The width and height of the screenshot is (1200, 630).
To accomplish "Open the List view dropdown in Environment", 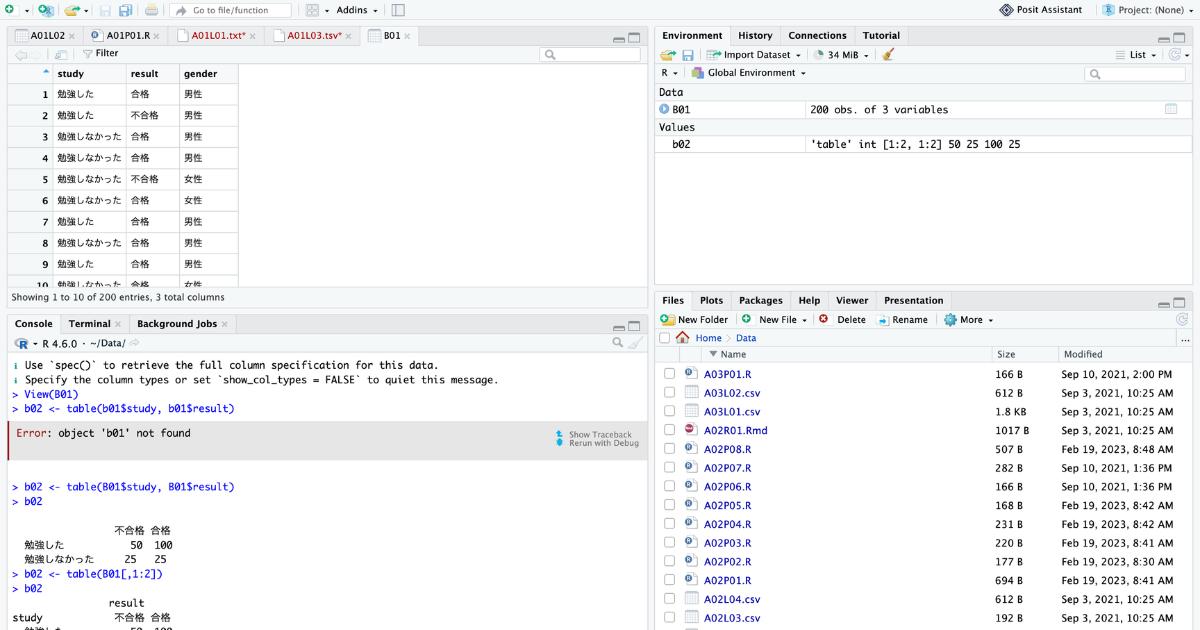I will [1138, 55].
